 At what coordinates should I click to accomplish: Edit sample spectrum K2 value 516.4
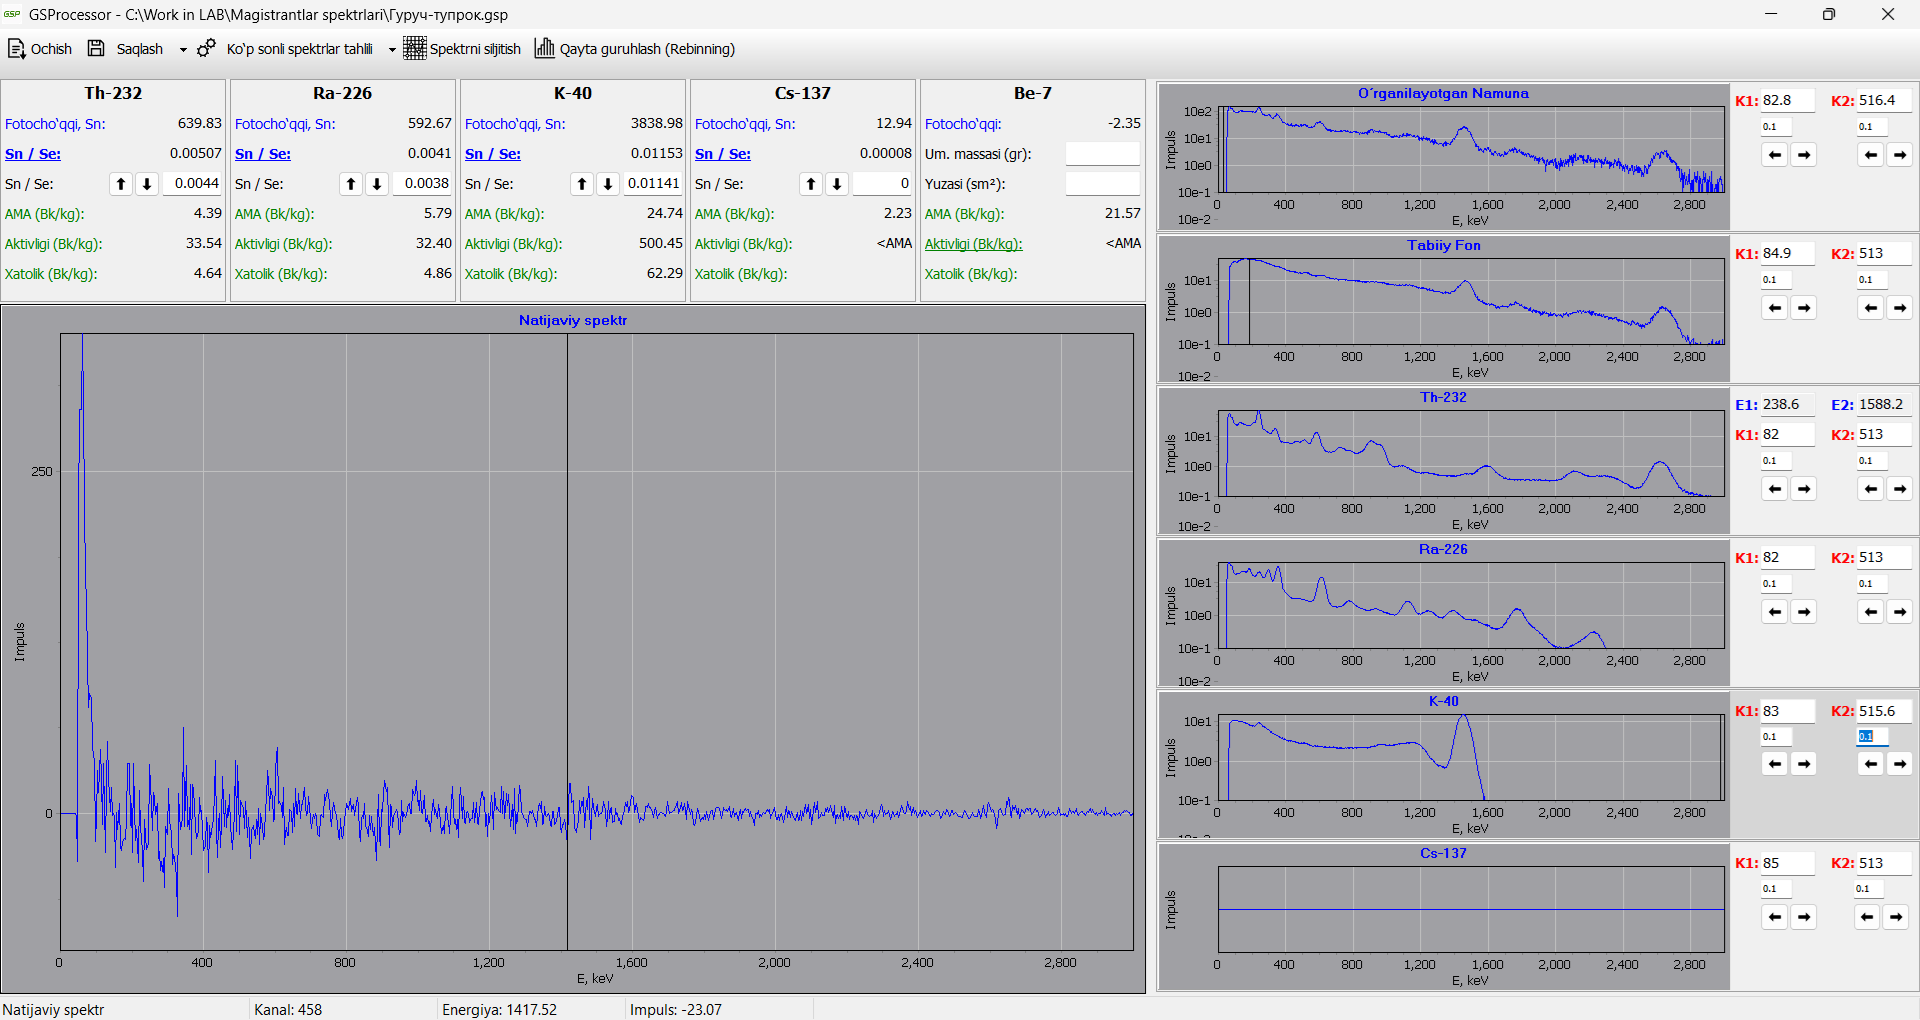tap(1884, 100)
